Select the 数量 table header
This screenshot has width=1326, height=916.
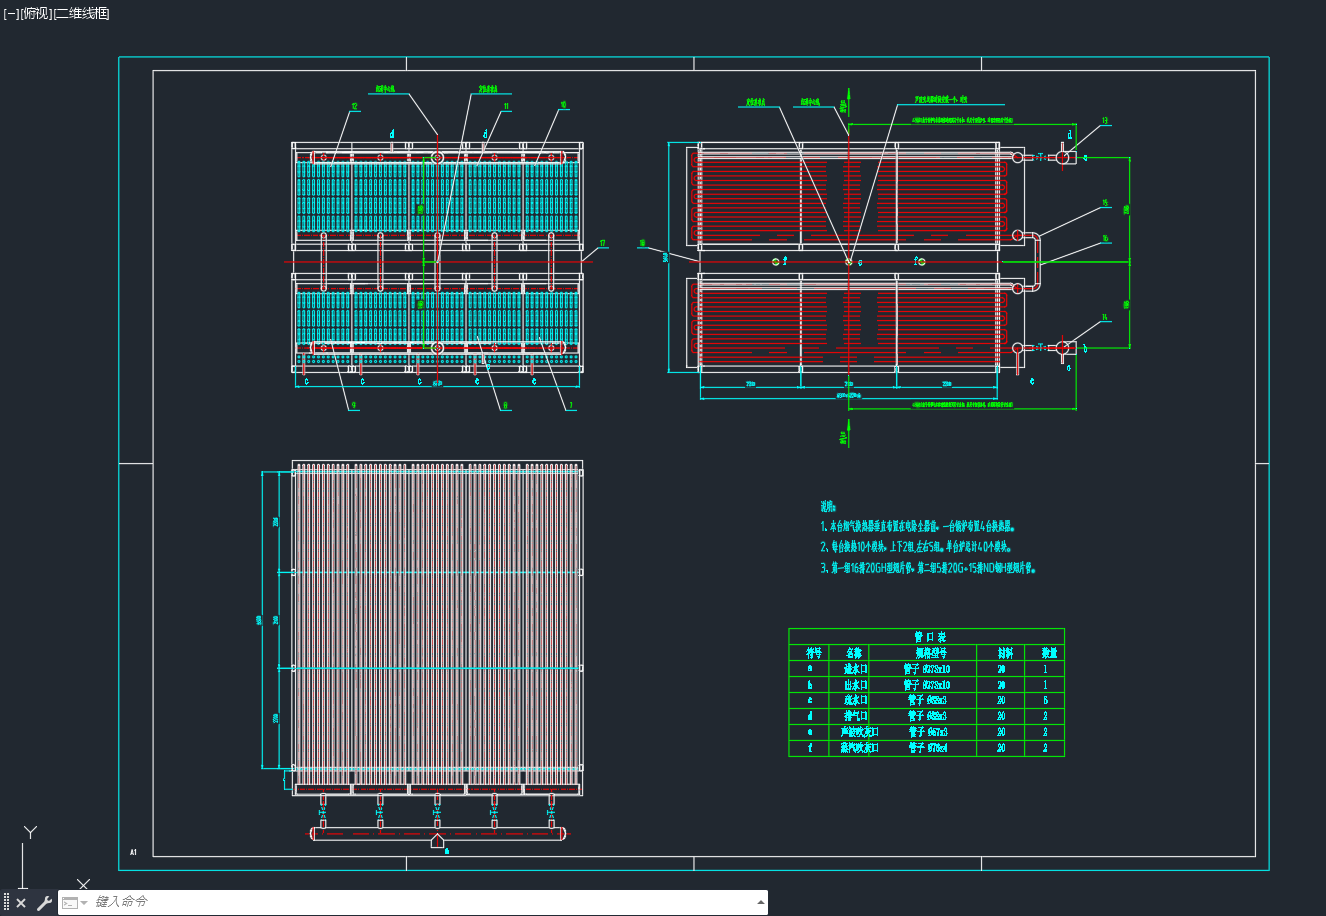coord(1048,652)
